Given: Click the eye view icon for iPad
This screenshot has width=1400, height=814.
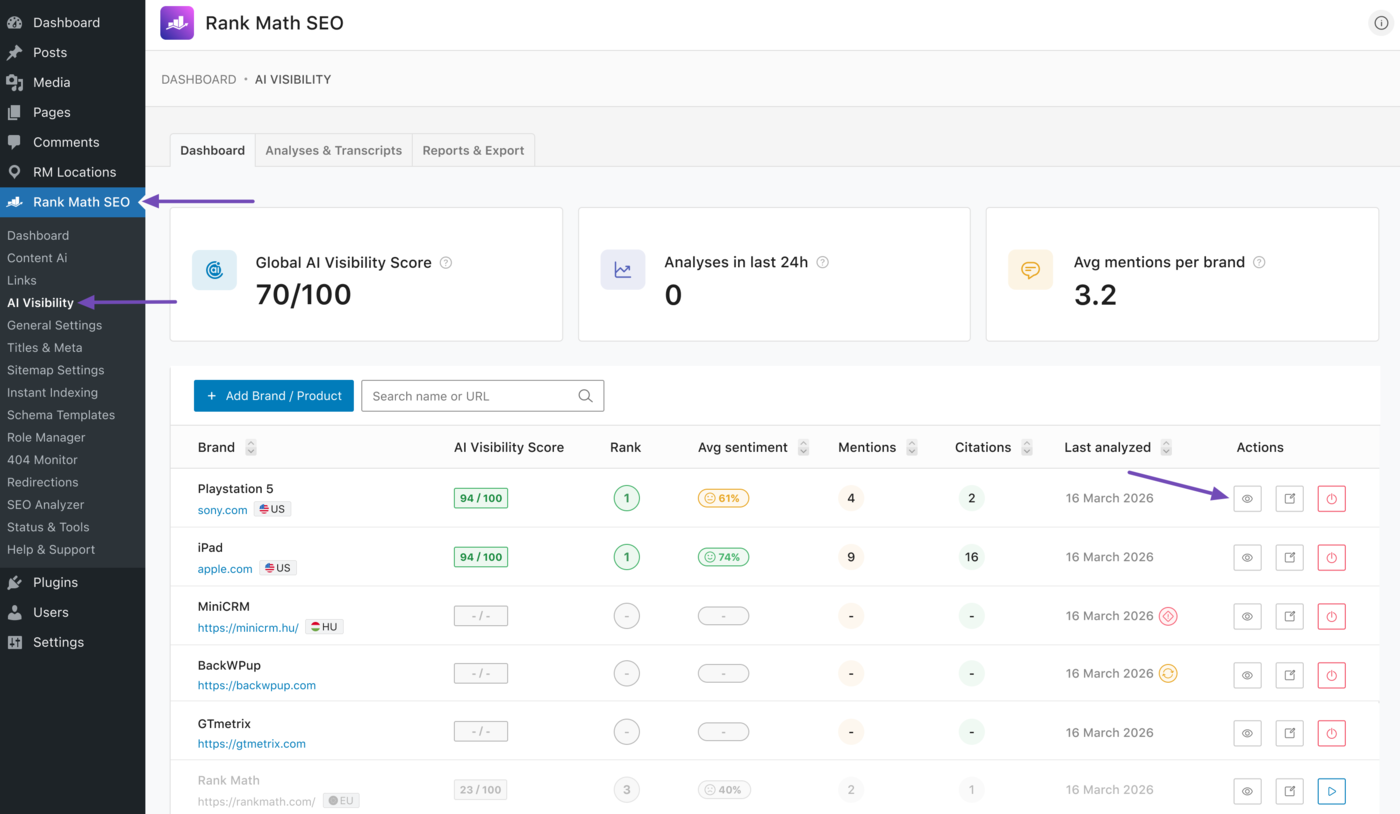Looking at the screenshot, I should (1247, 557).
